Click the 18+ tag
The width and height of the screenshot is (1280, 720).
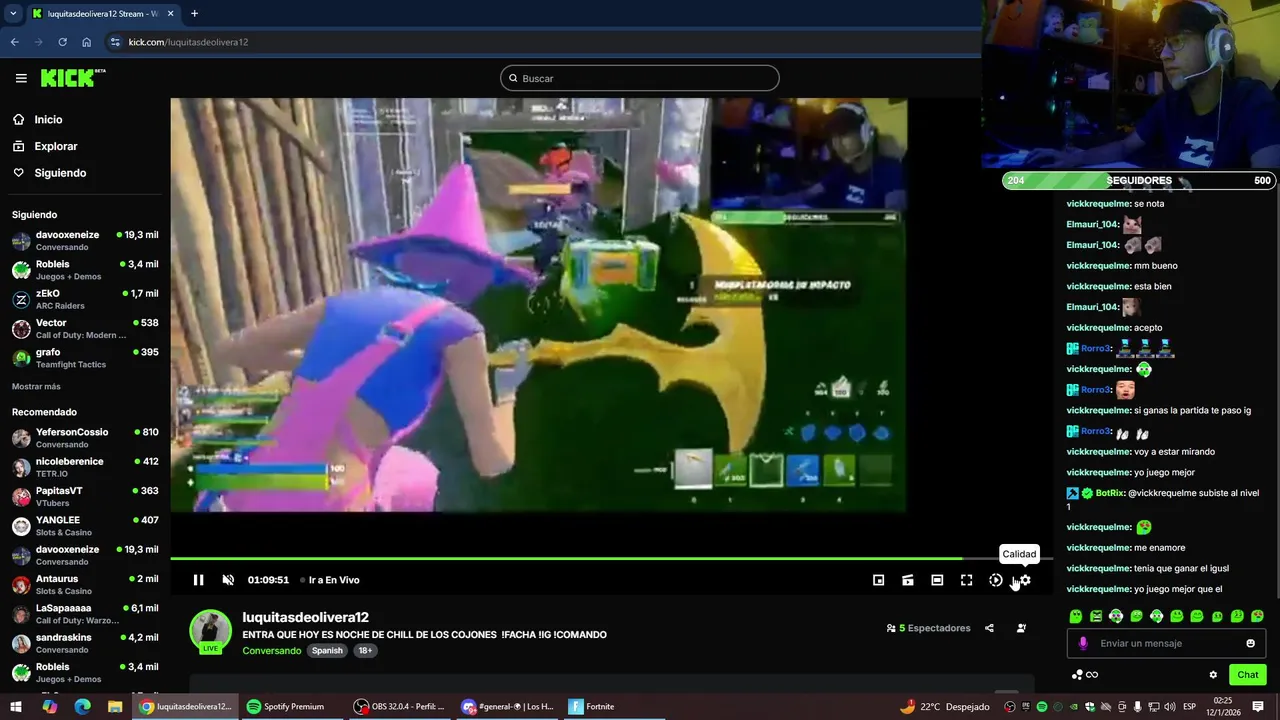click(365, 651)
